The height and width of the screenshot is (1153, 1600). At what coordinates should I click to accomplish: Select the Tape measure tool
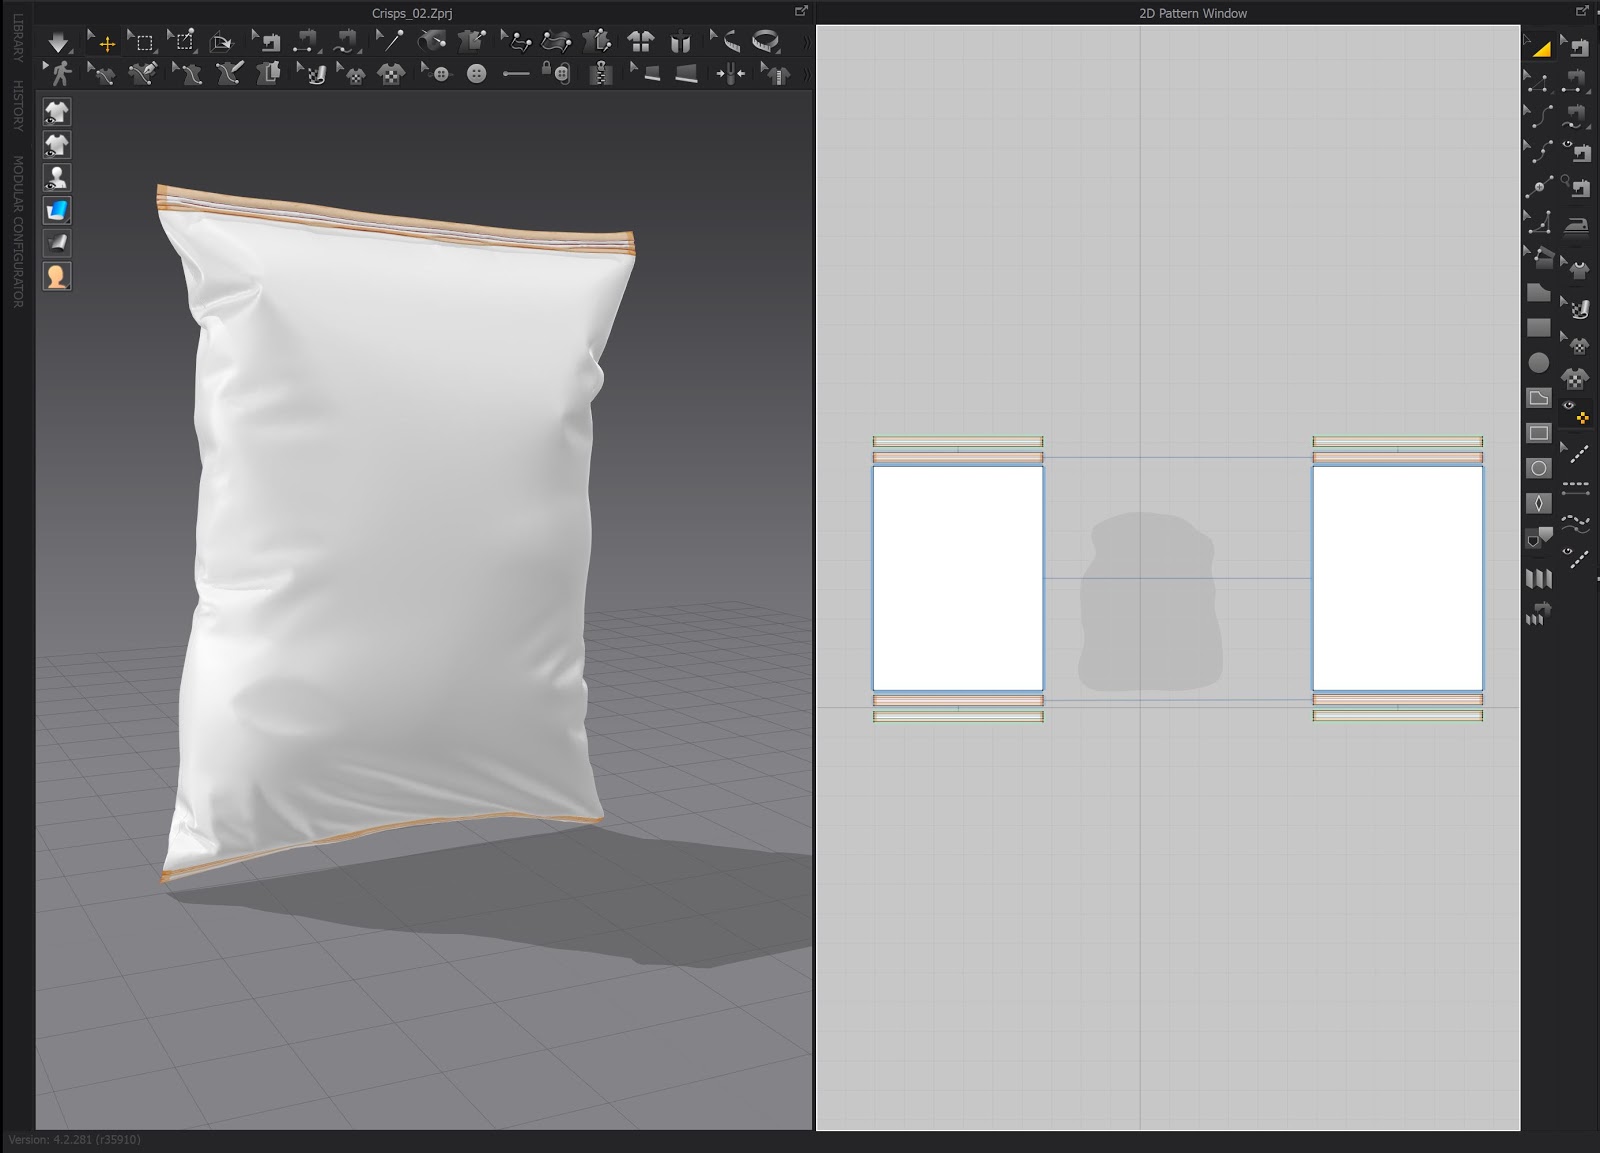tap(765, 42)
